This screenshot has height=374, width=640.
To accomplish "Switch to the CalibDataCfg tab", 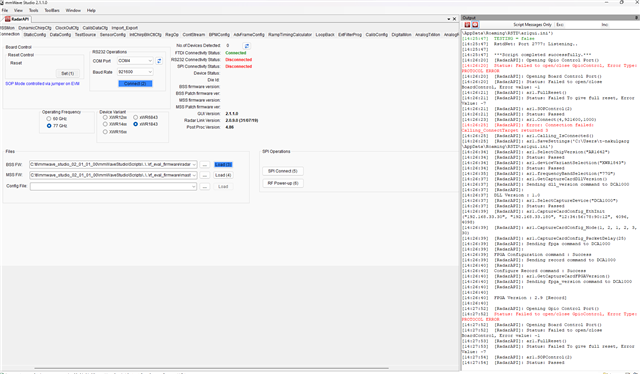I will pos(95,28).
